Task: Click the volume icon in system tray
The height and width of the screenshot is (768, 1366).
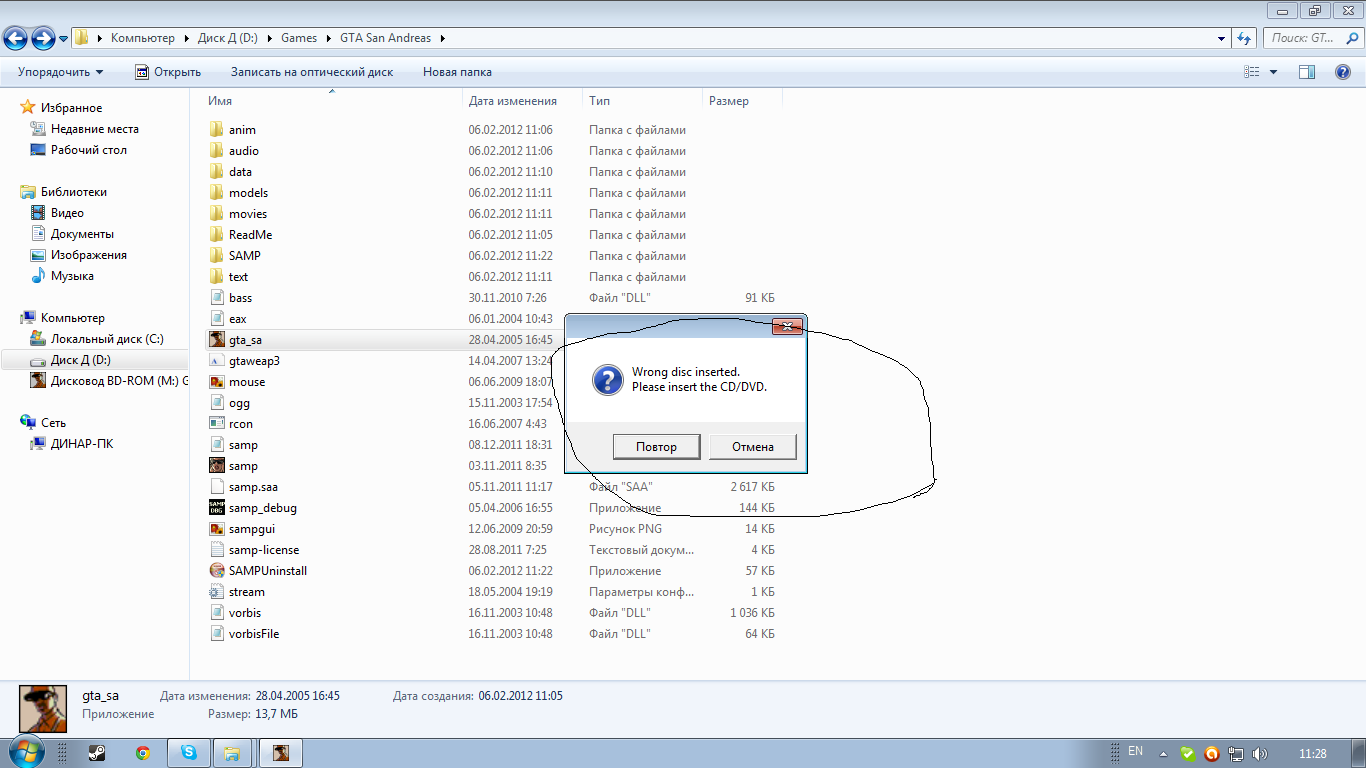Action: [1258, 754]
